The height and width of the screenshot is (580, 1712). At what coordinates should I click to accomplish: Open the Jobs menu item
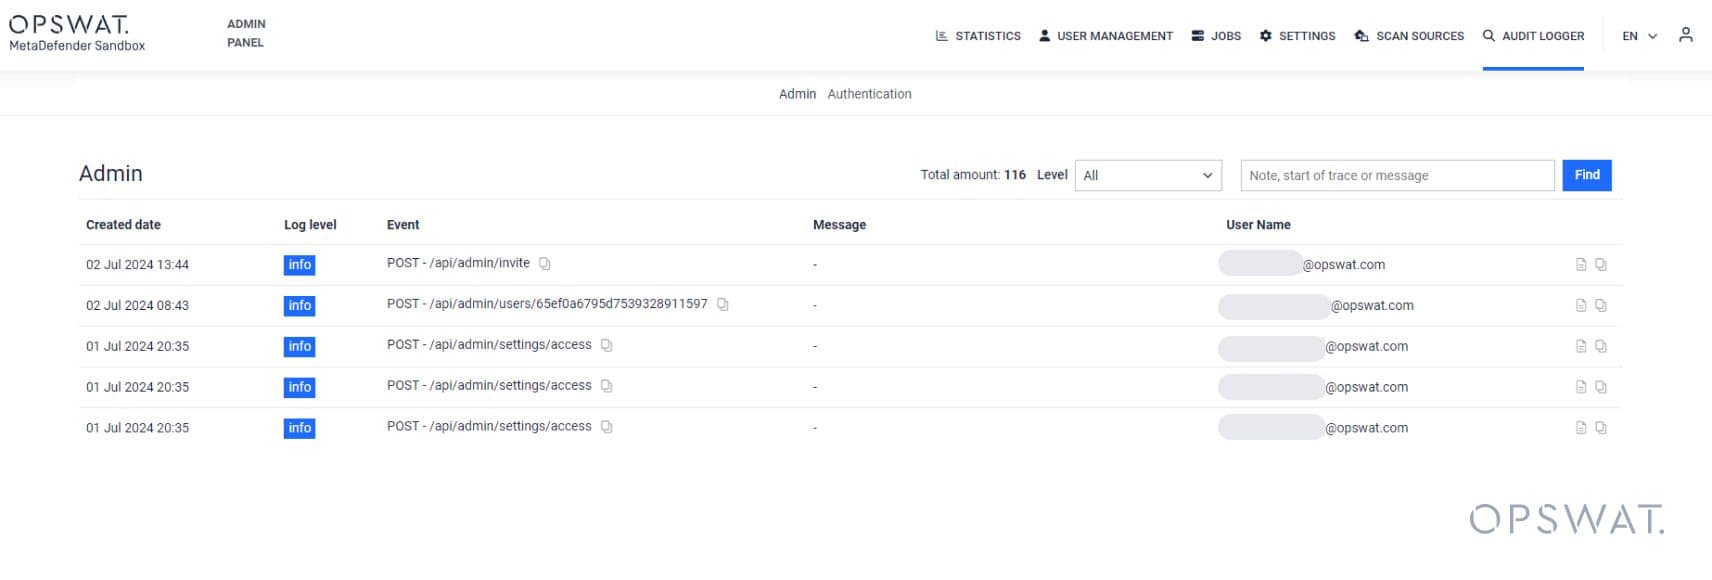1216,36
